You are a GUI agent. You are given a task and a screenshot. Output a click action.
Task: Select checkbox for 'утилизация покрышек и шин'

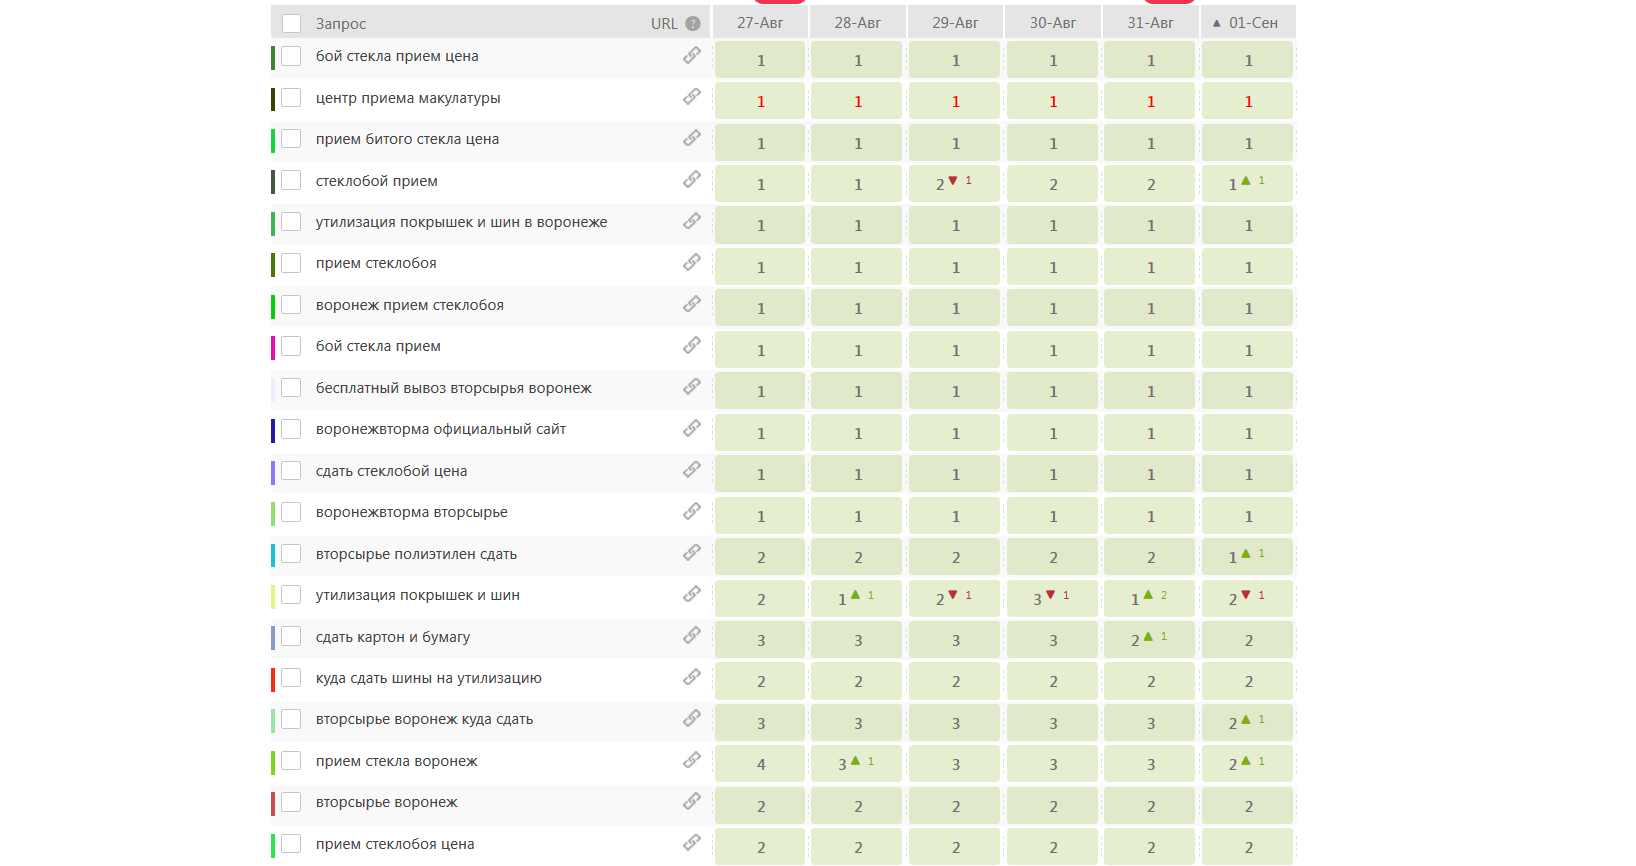click(291, 595)
